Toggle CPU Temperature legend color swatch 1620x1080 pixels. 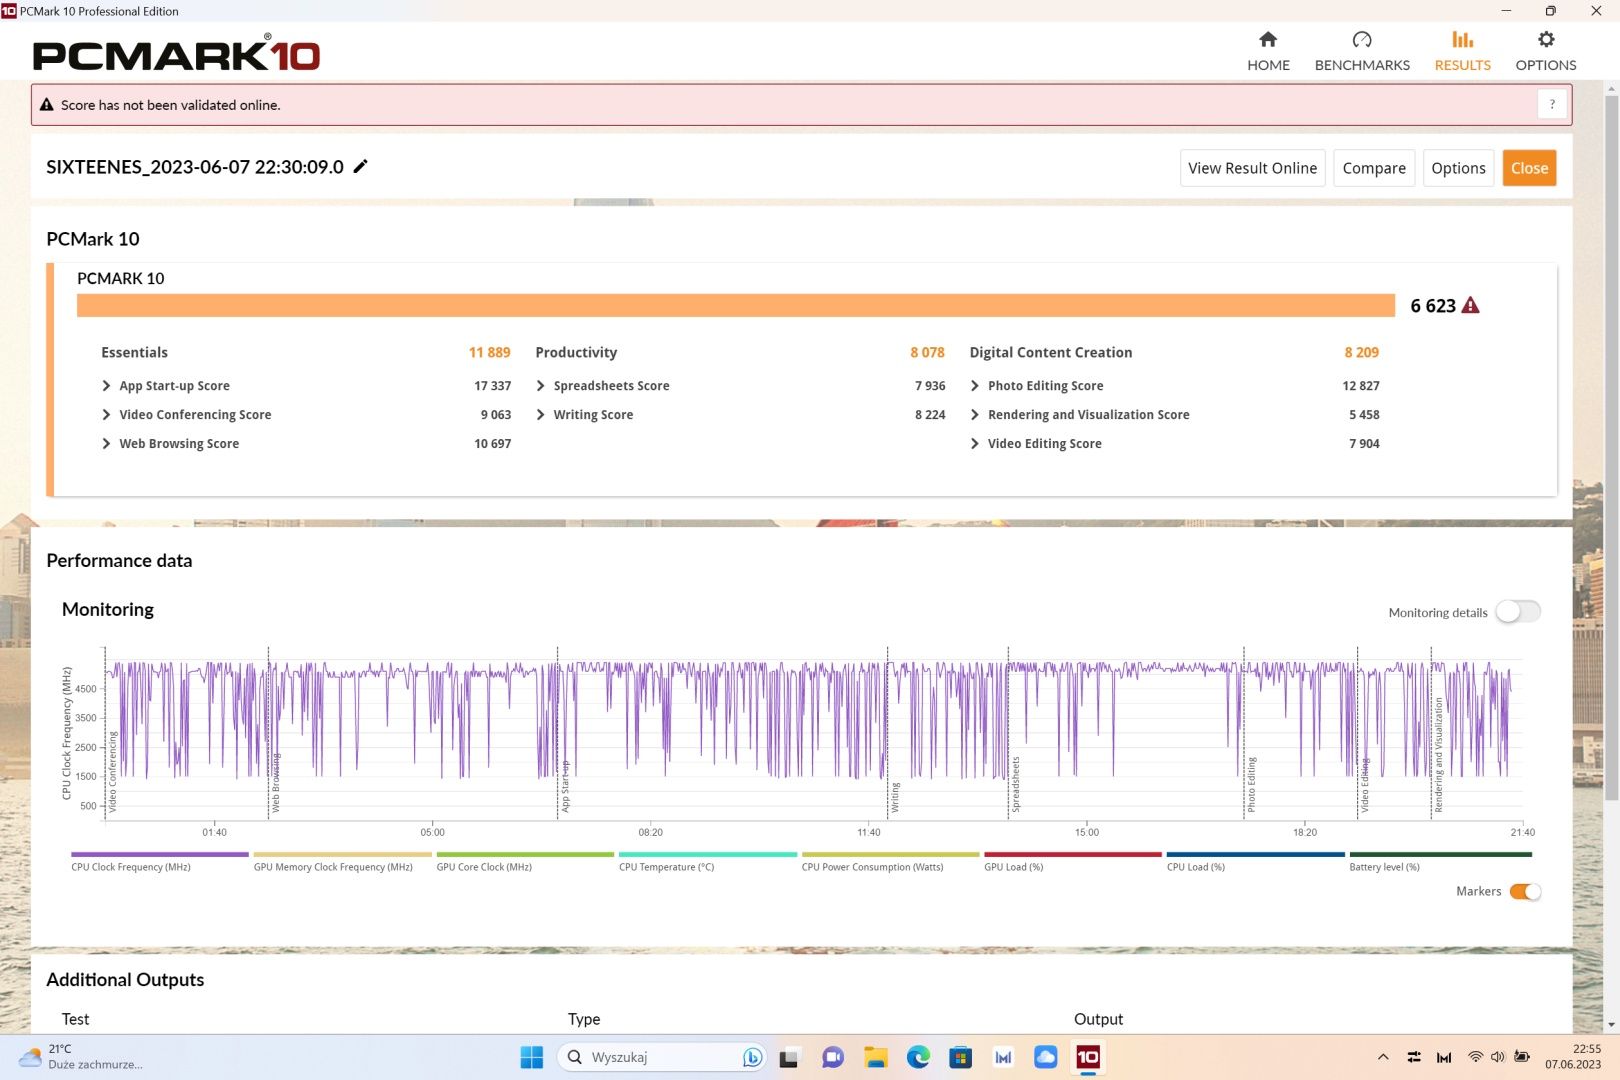tap(707, 855)
